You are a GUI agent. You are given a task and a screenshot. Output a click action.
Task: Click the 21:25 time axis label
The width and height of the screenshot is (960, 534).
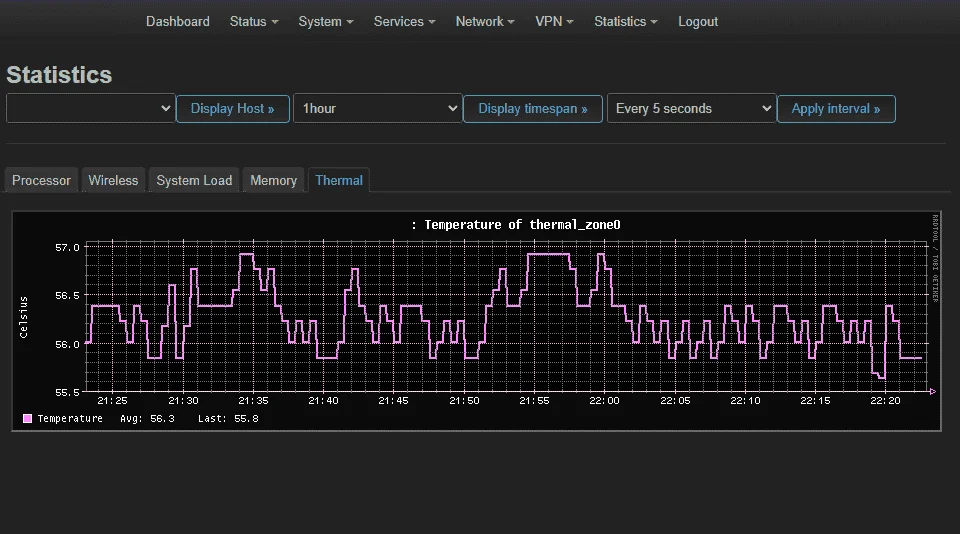tap(112, 400)
